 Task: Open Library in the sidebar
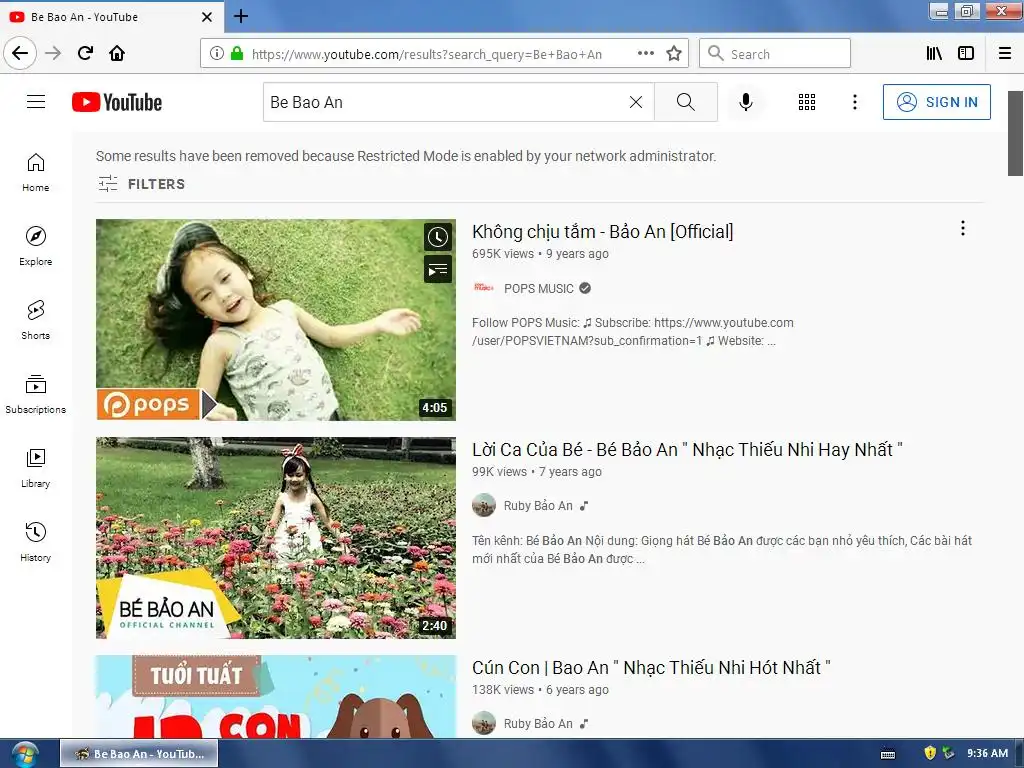tap(35, 468)
